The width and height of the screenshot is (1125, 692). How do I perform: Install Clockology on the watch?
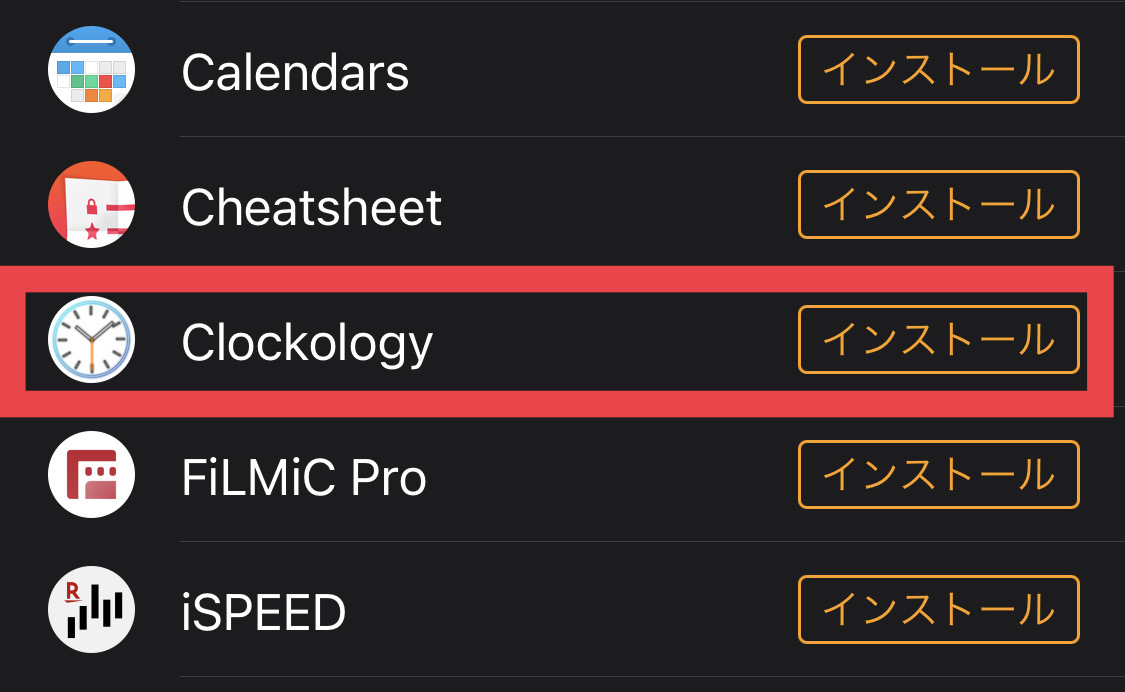[x=938, y=340]
